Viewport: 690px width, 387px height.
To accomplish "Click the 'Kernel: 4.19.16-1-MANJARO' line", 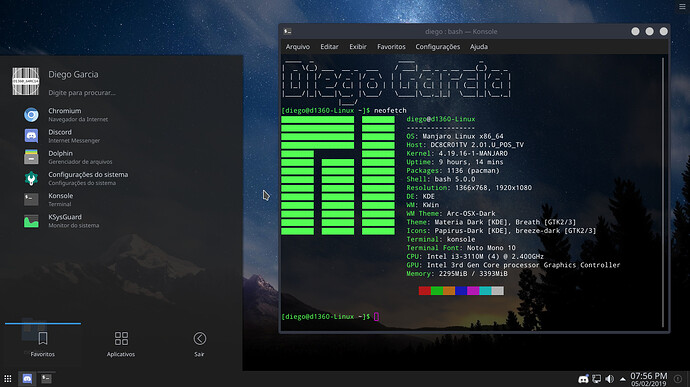I will coord(457,154).
